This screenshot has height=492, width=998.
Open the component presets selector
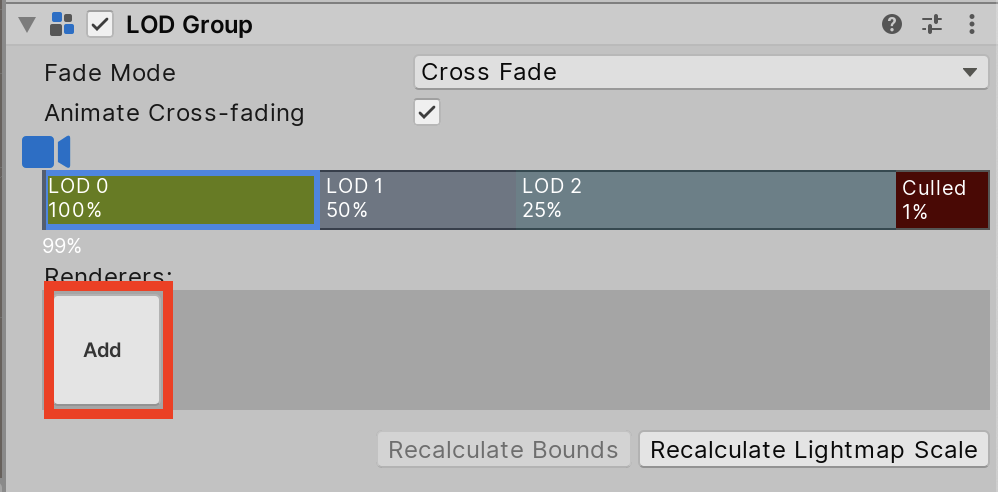click(932, 25)
